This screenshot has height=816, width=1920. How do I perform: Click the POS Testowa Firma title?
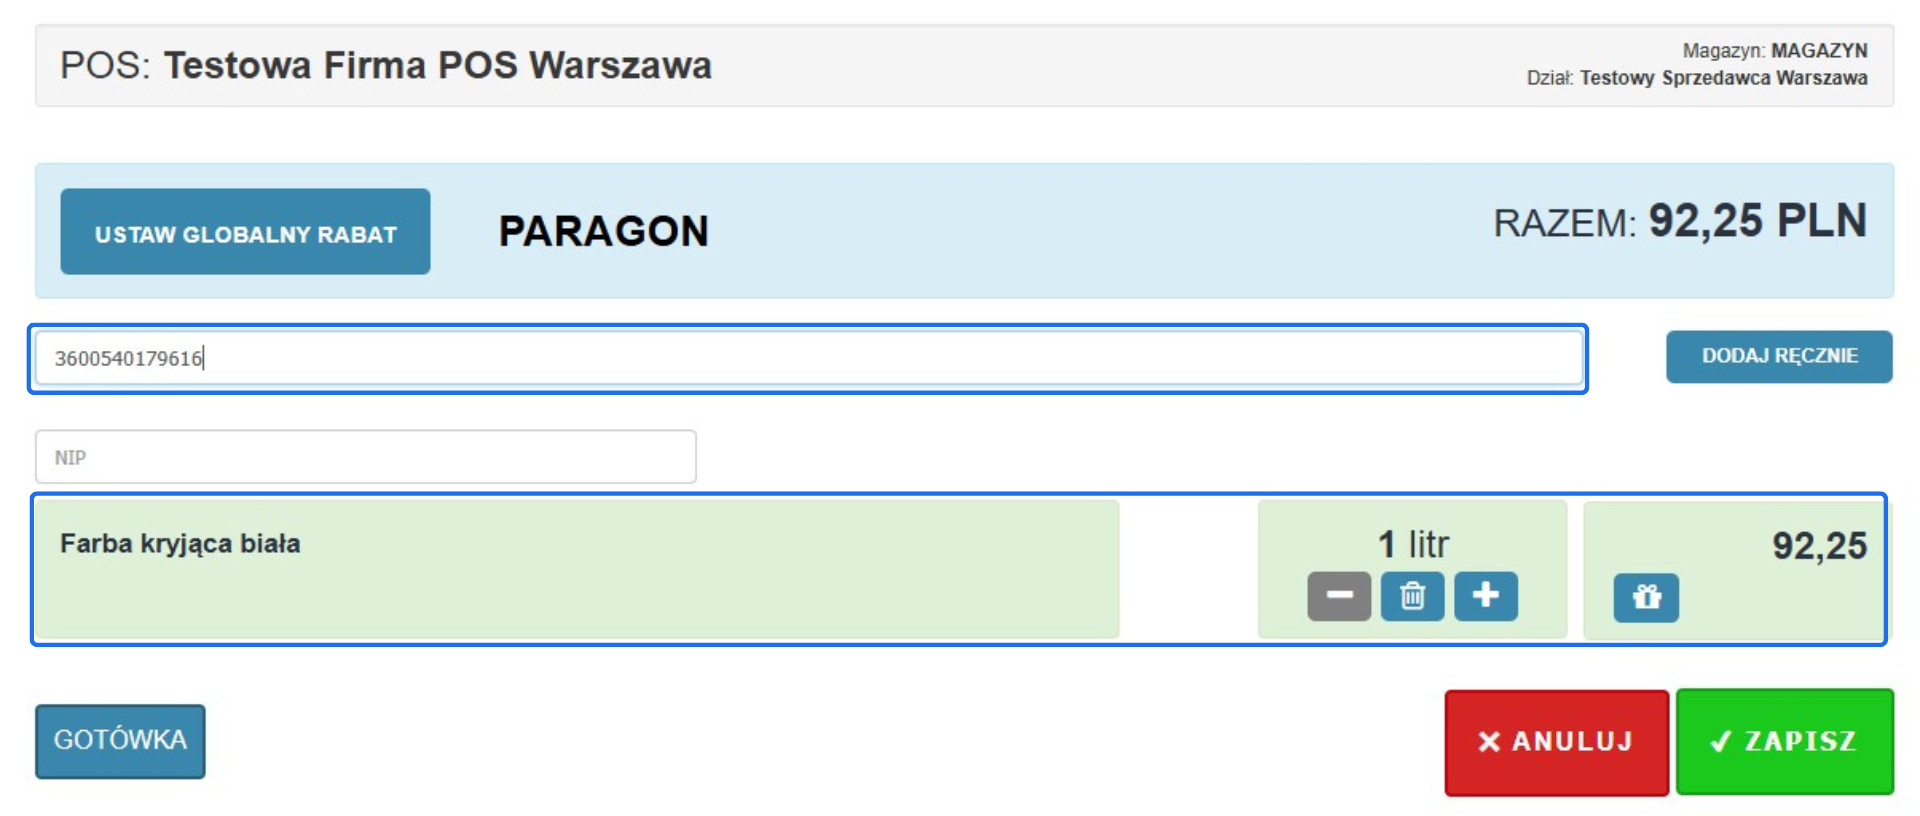coord(385,66)
